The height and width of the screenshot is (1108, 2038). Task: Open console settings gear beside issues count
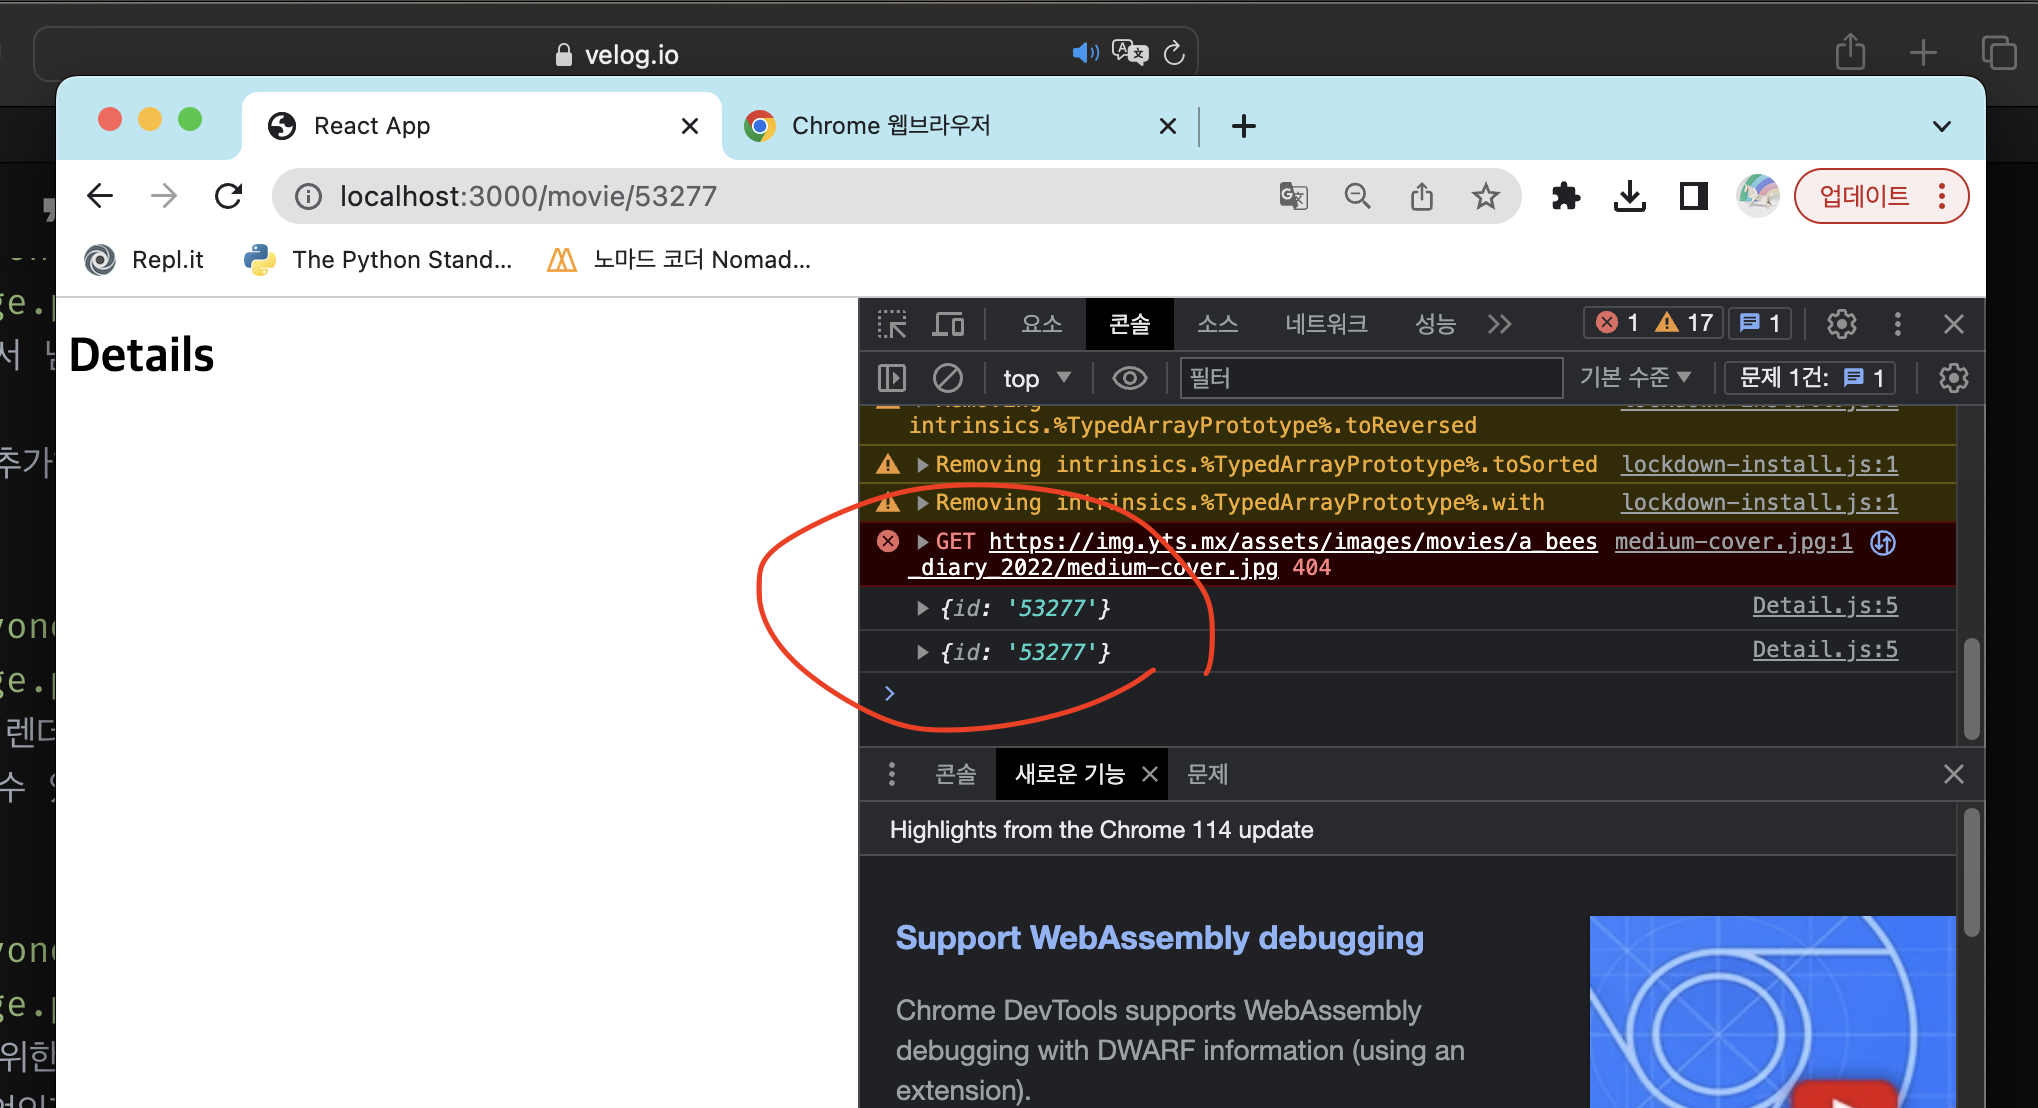(x=1952, y=378)
